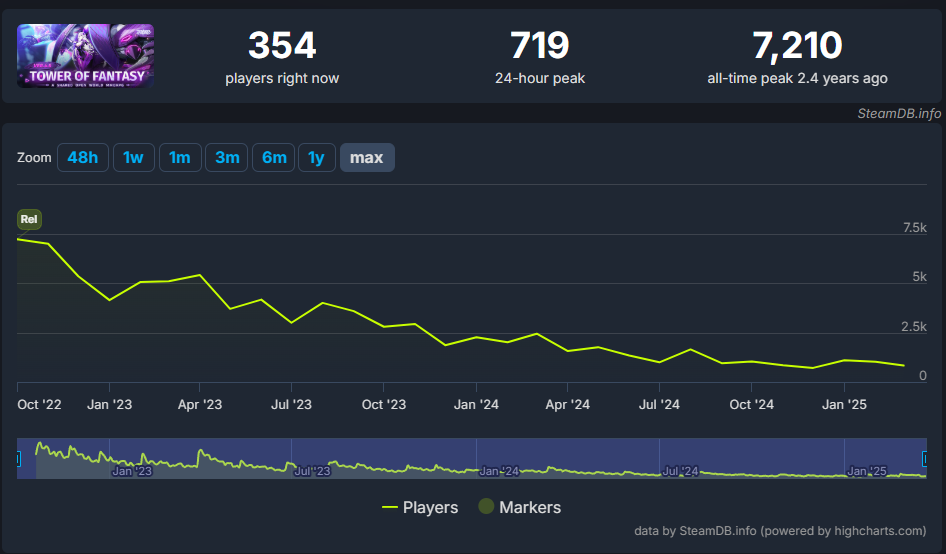Click the Rel release marker on chart
The height and width of the screenshot is (554, 946).
(29, 219)
